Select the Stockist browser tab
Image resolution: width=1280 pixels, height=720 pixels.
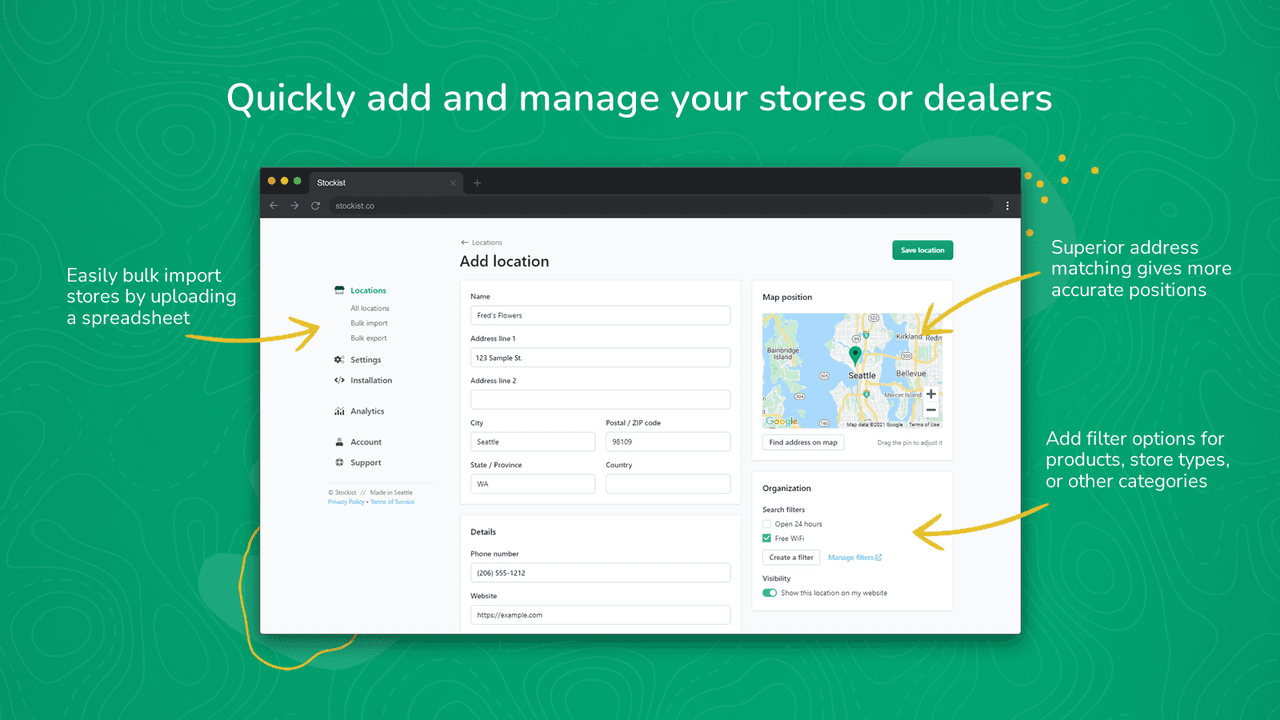coord(385,183)
